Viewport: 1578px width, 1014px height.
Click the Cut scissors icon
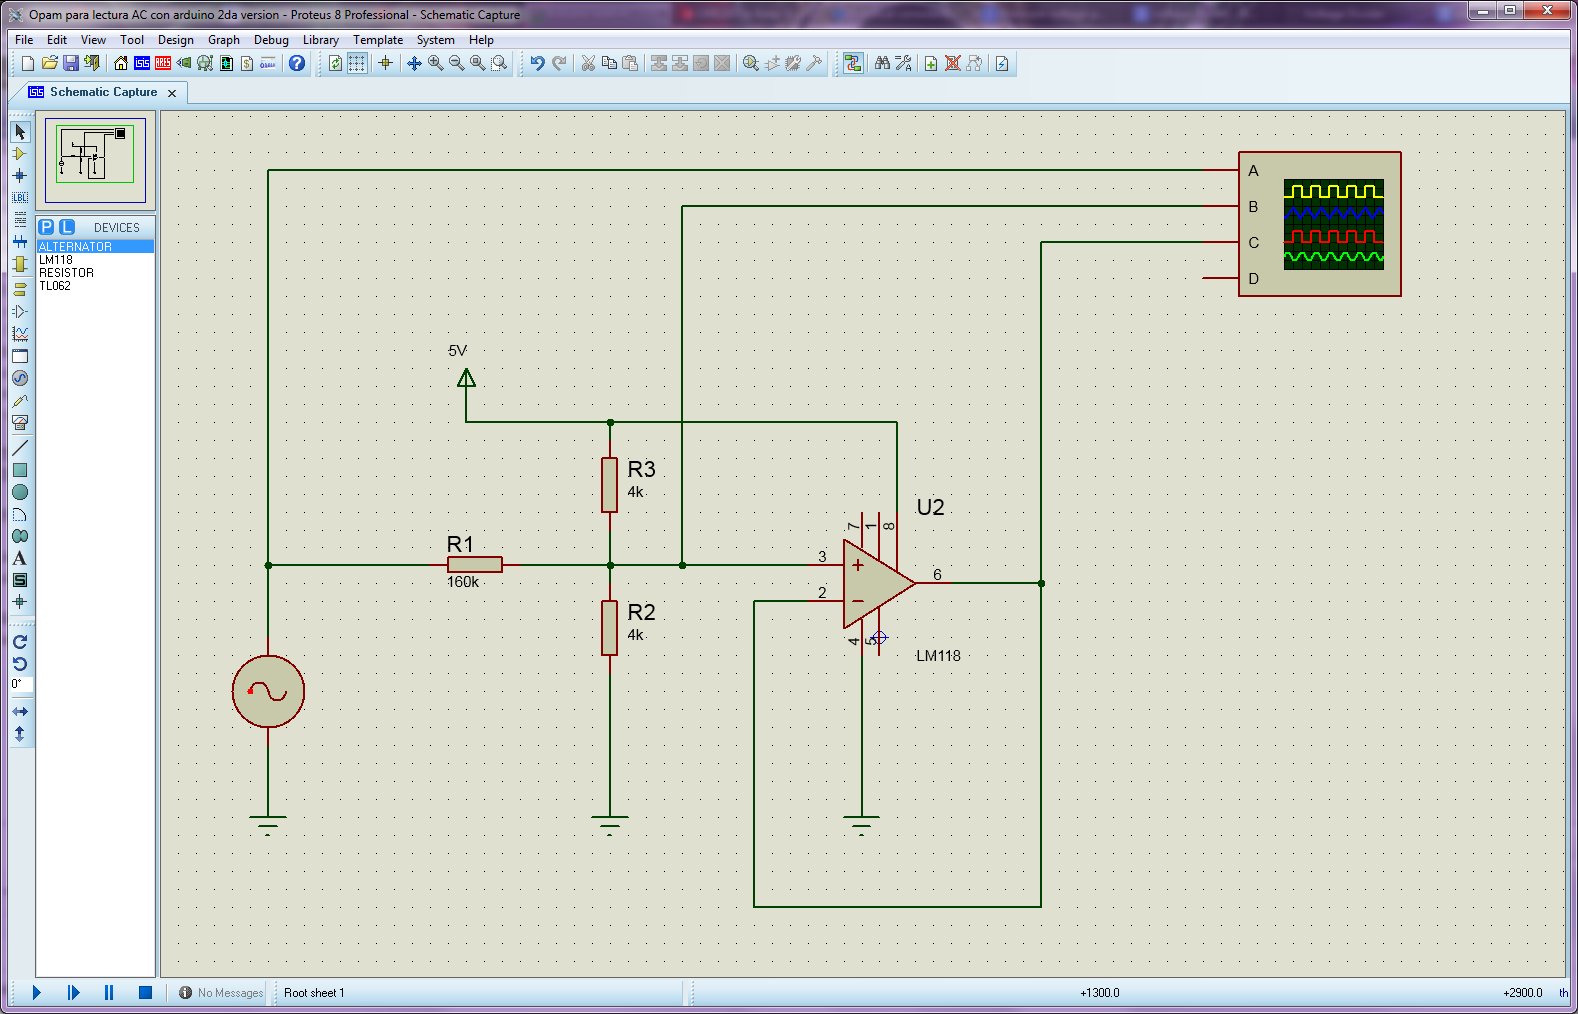(x=588, y=63)
